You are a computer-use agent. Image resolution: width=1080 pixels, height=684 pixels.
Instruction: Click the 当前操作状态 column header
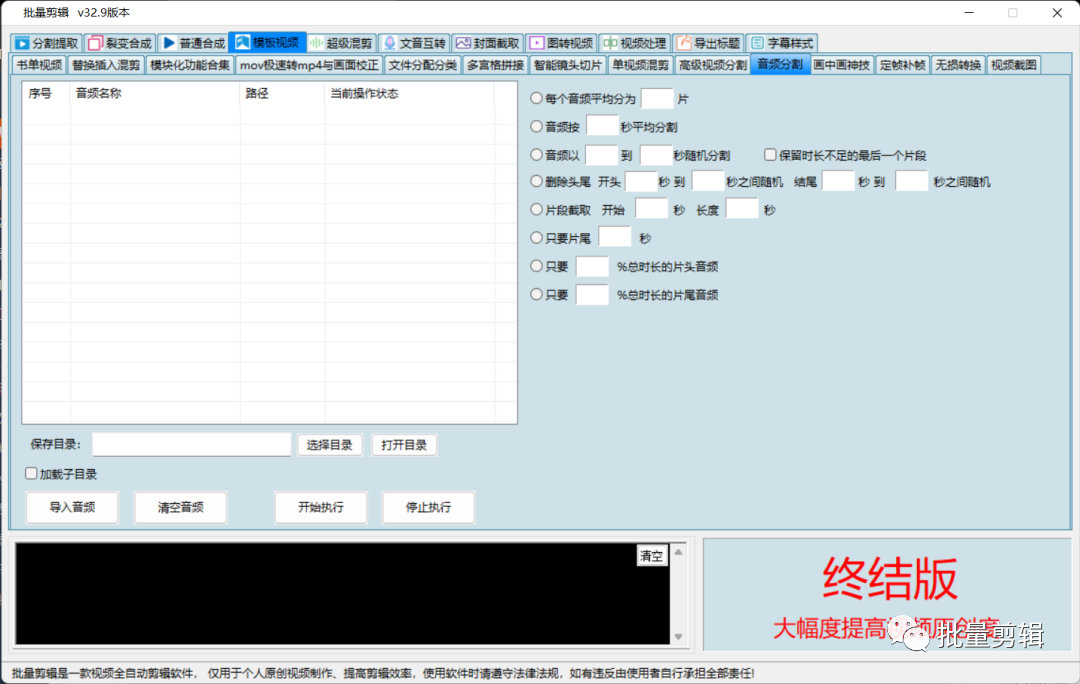point(409,94)
